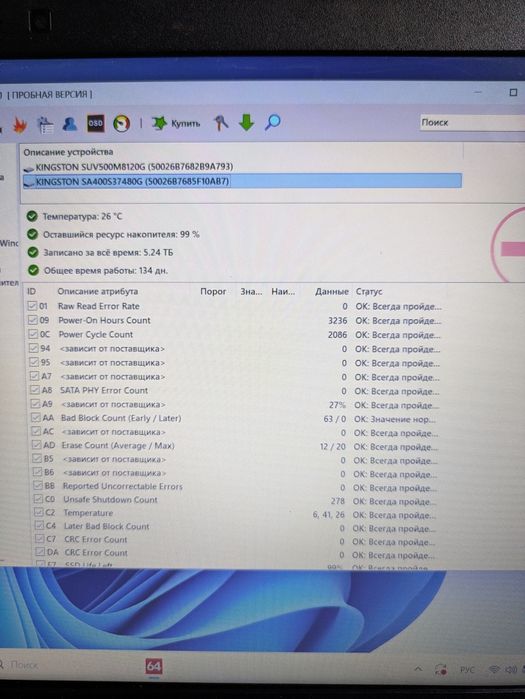Click the Wi-Fi icon in system tray
This screenshot has height=699, width=525.
click(x=494, y=669)
